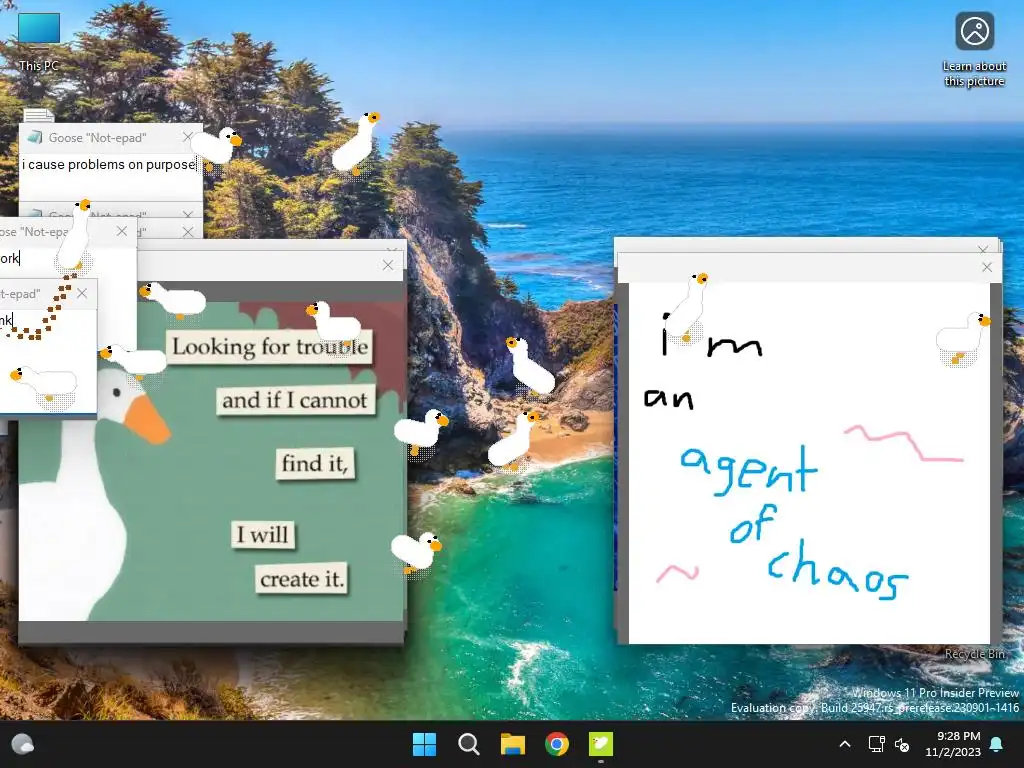
Task: Open Google Chrome from the taskbar
Action: 556,744
